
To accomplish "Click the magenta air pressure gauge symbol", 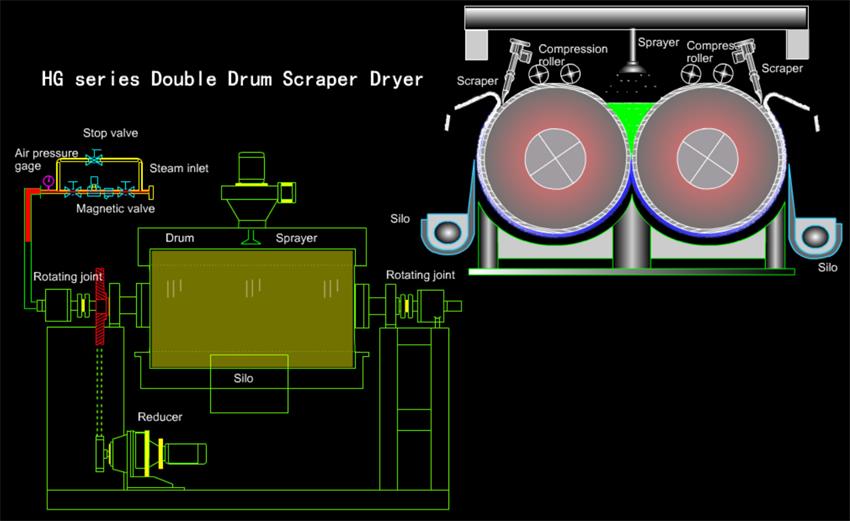I will [x=49, y=181].
